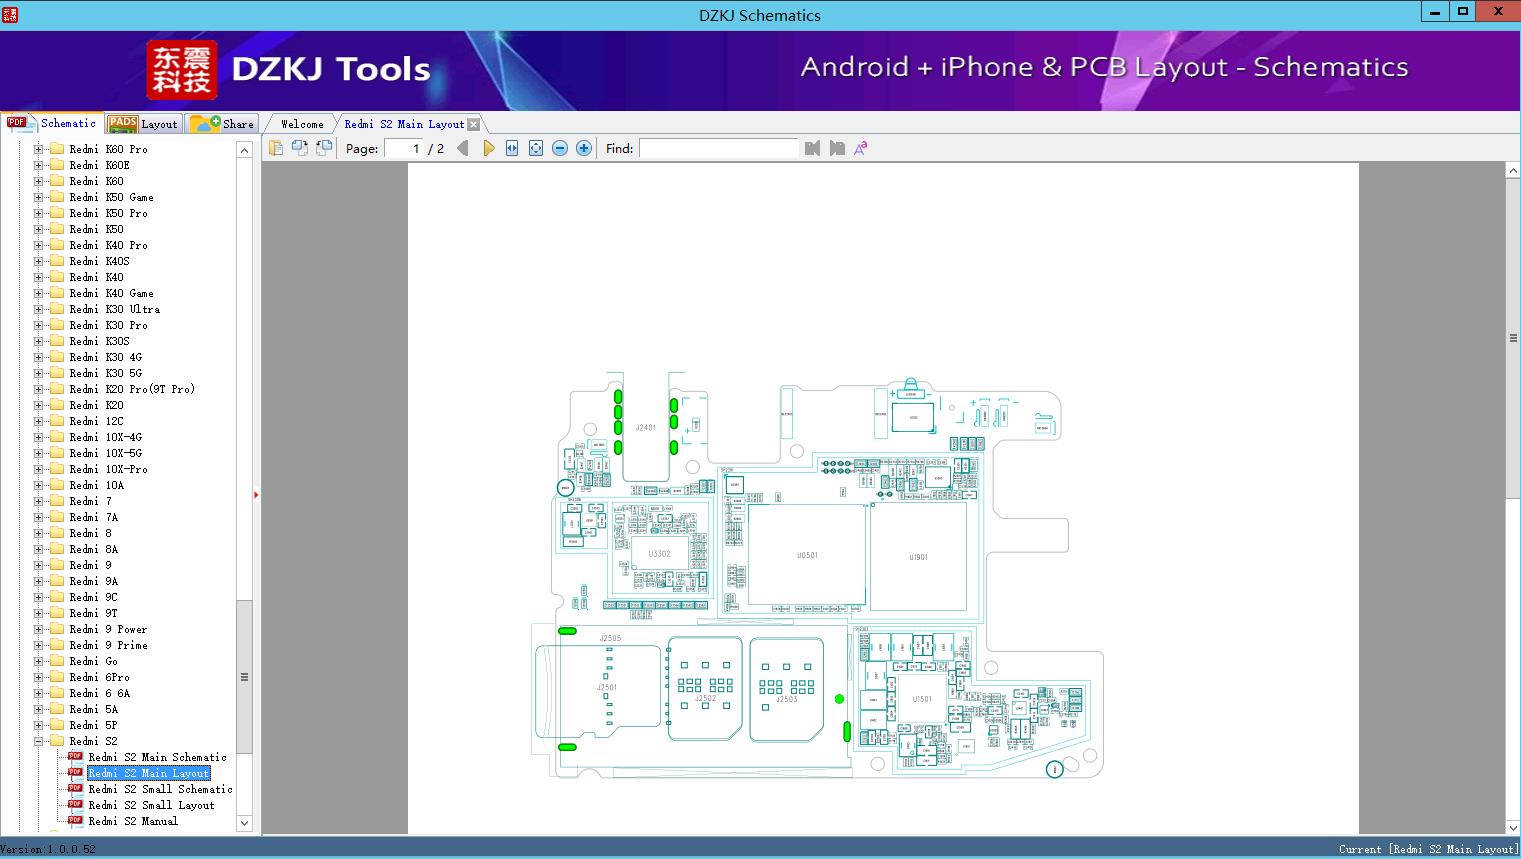Click the PDF icon of Redmi S2 Manual
This screenshot has height=859, width=1521.
(75, 821)
